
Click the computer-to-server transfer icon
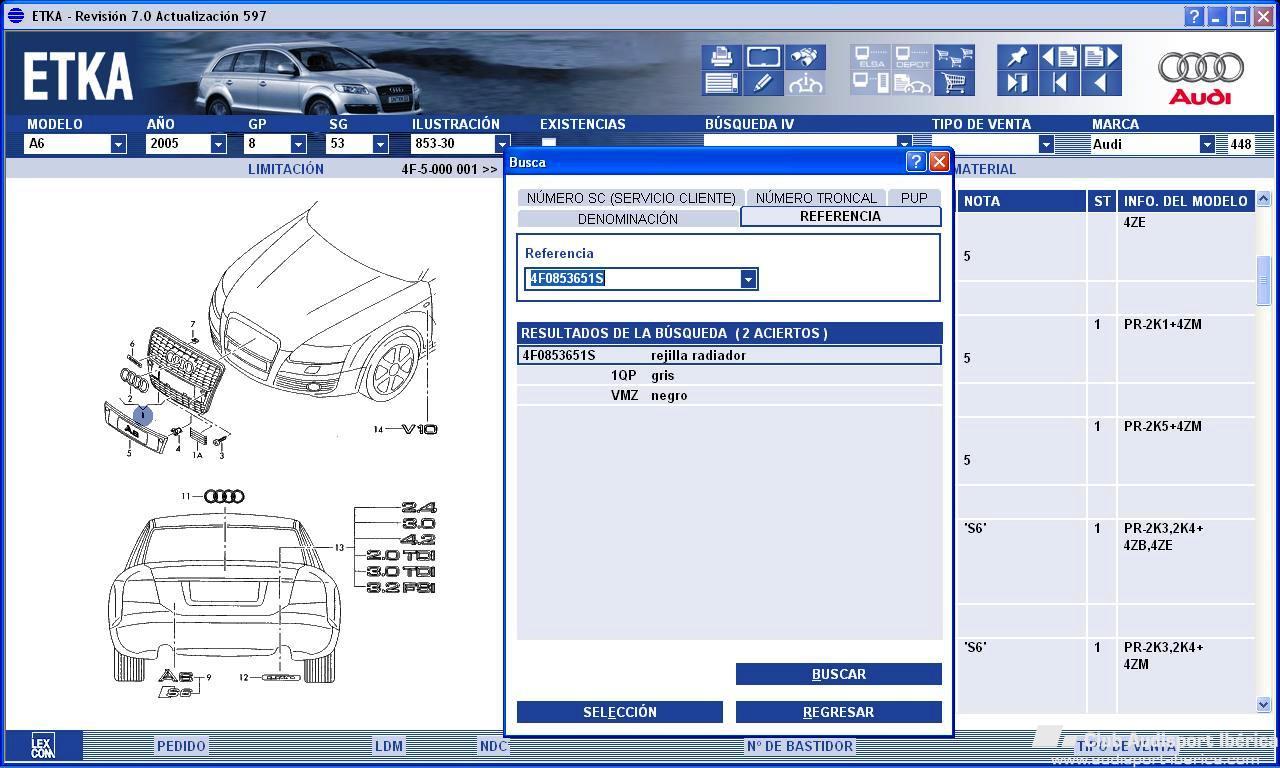tap(871, 83)
